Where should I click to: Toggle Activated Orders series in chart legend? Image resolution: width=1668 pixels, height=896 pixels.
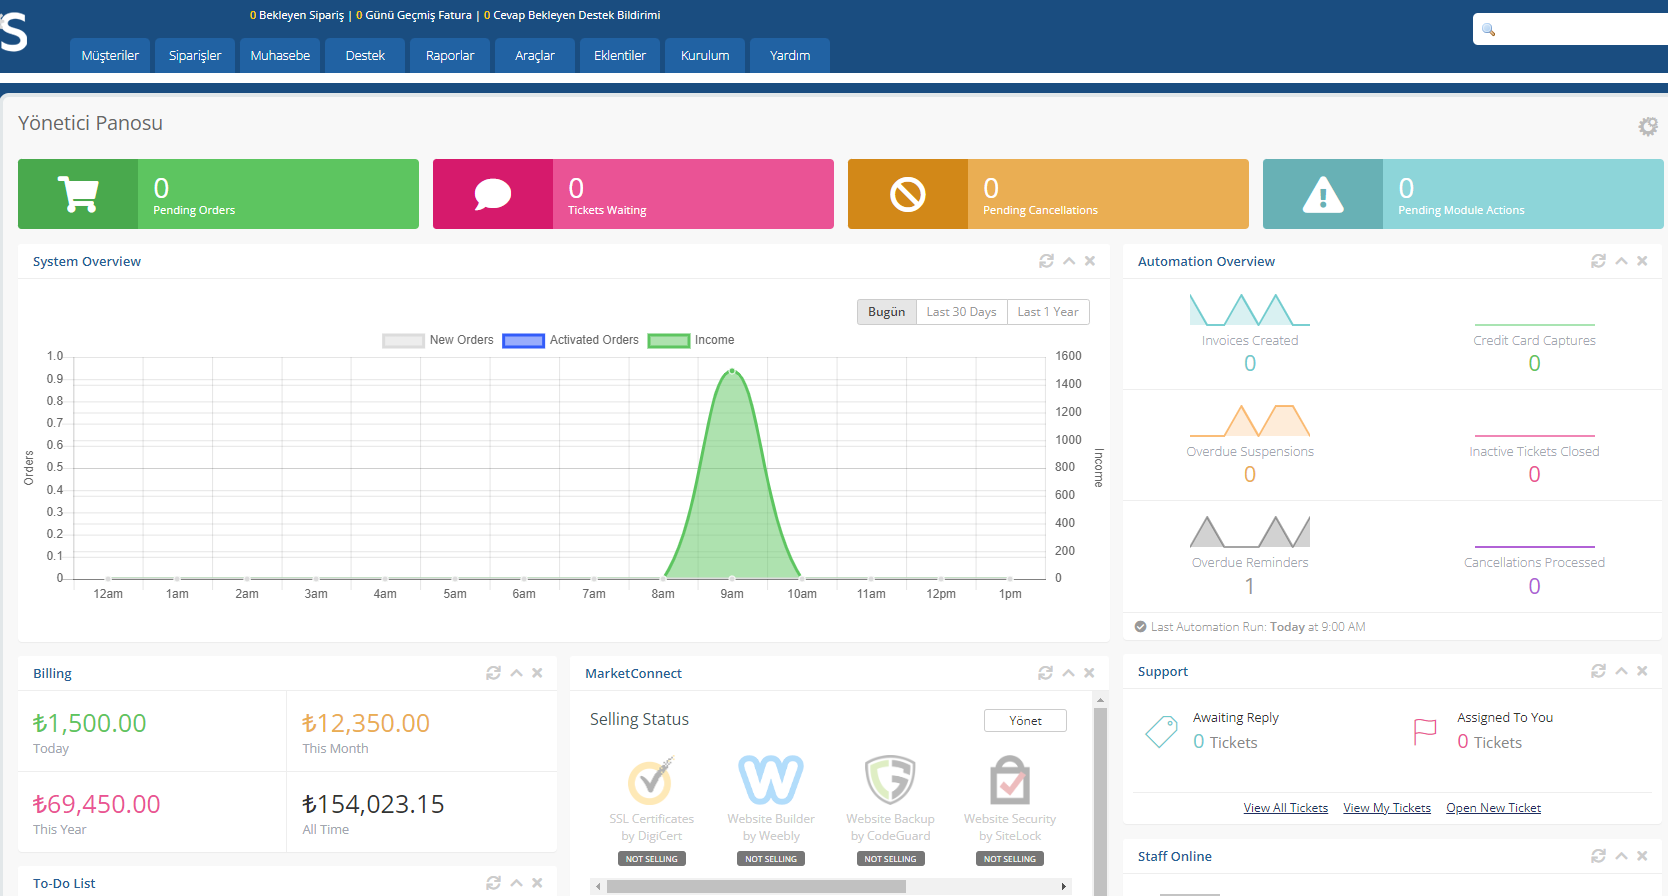coord(570,340)
